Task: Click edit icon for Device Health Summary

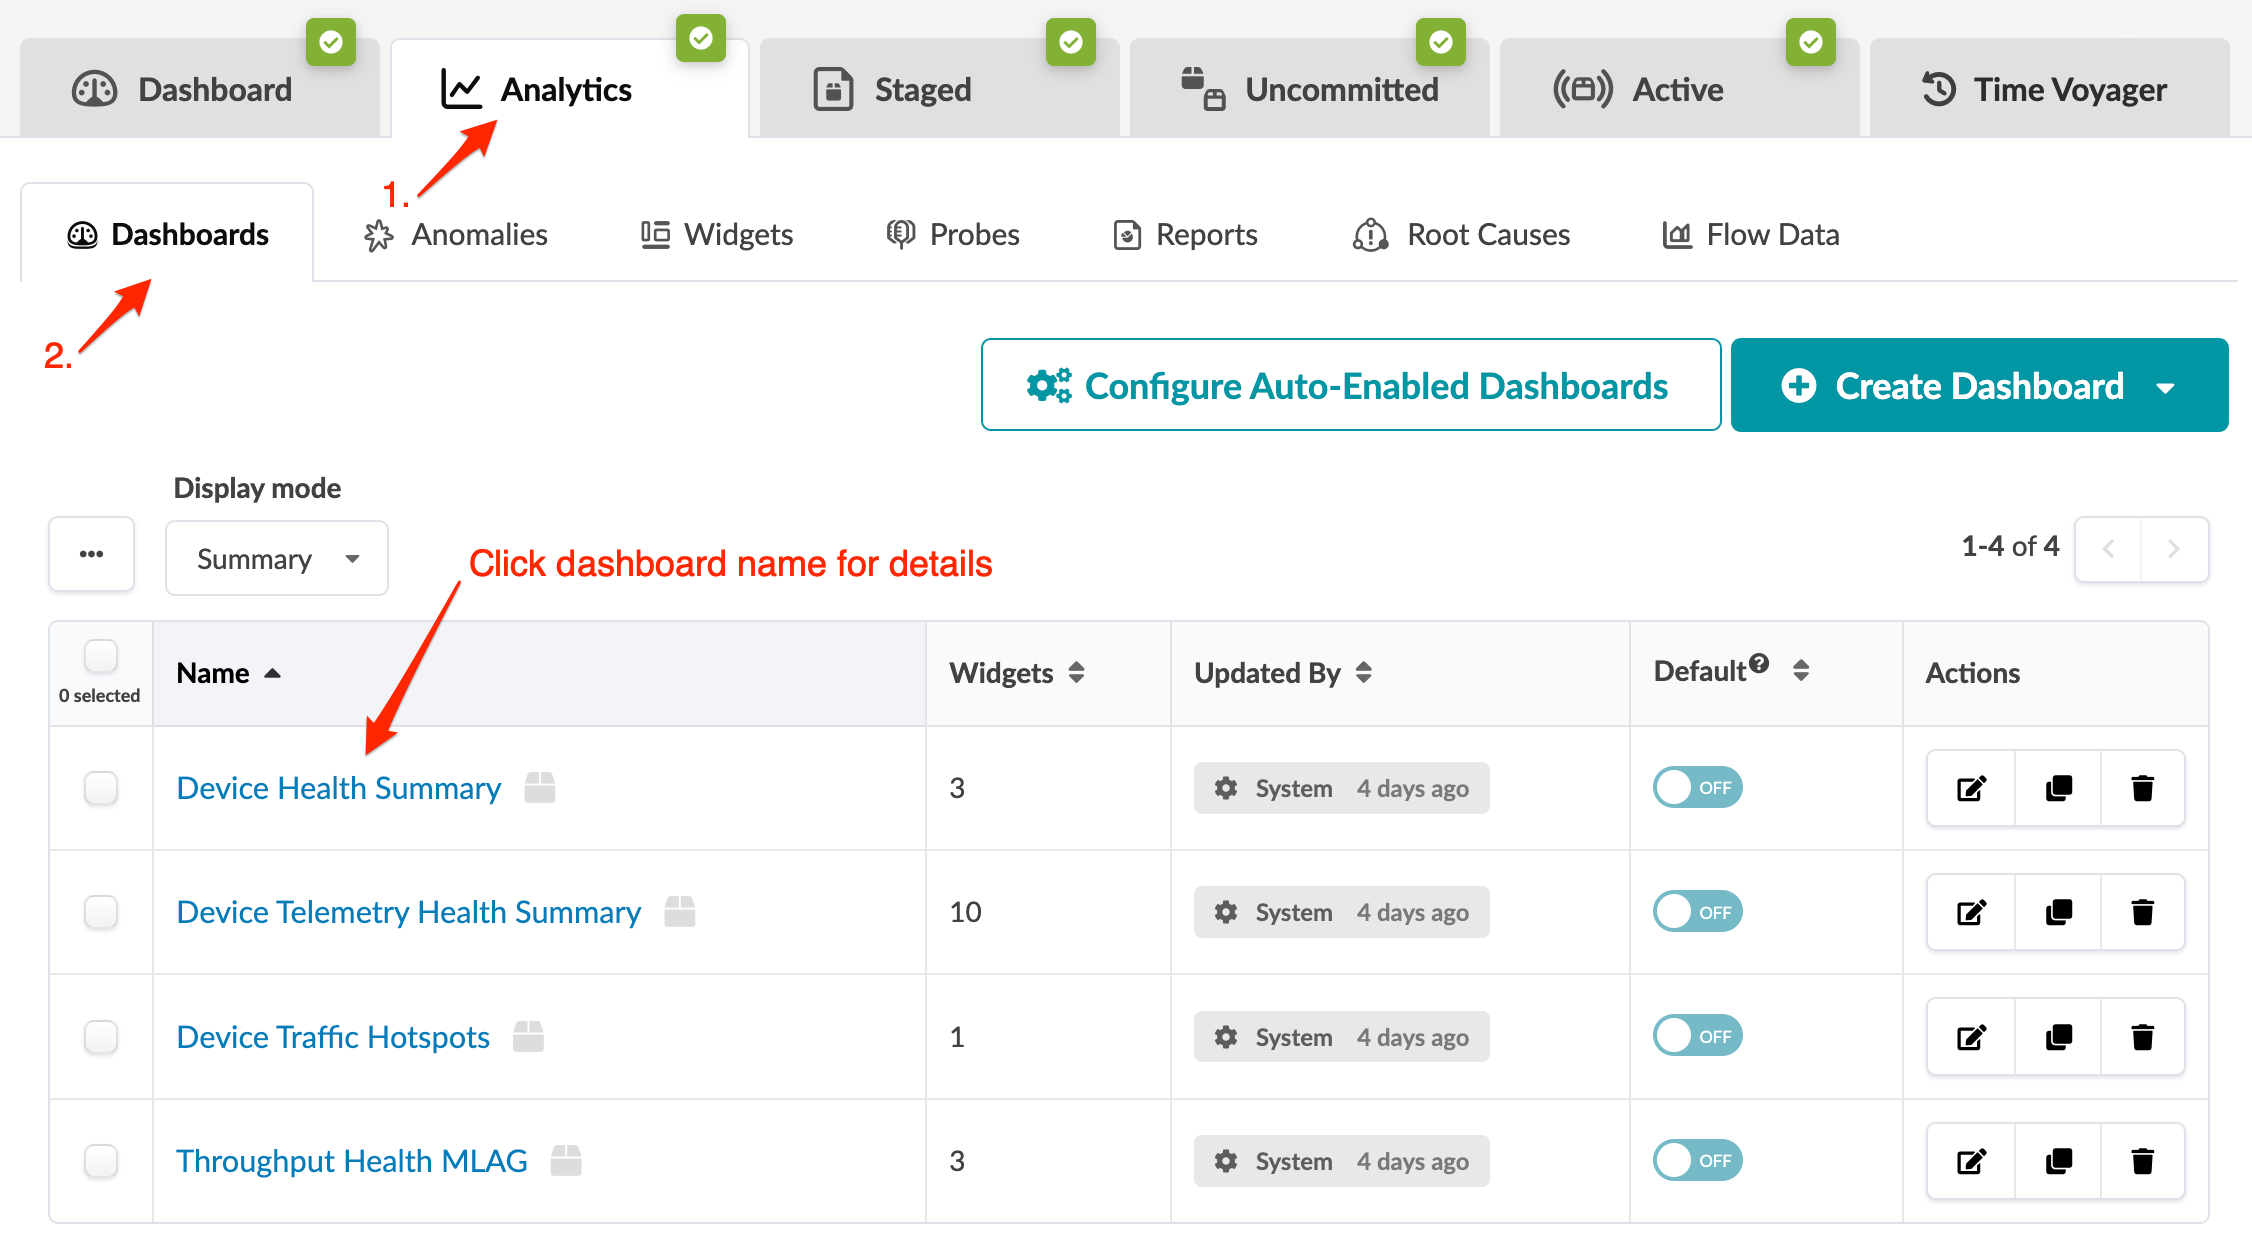Action: pos(1970,788)
